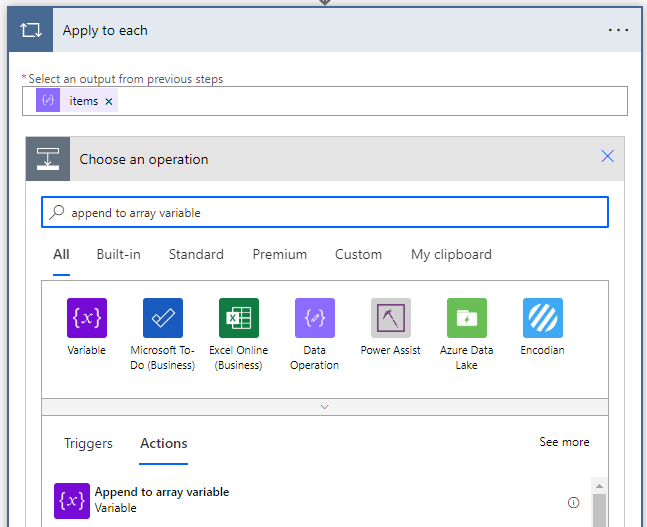Show the Triggers list
Viewport: 647px width, 527px height.
point(88,443)
